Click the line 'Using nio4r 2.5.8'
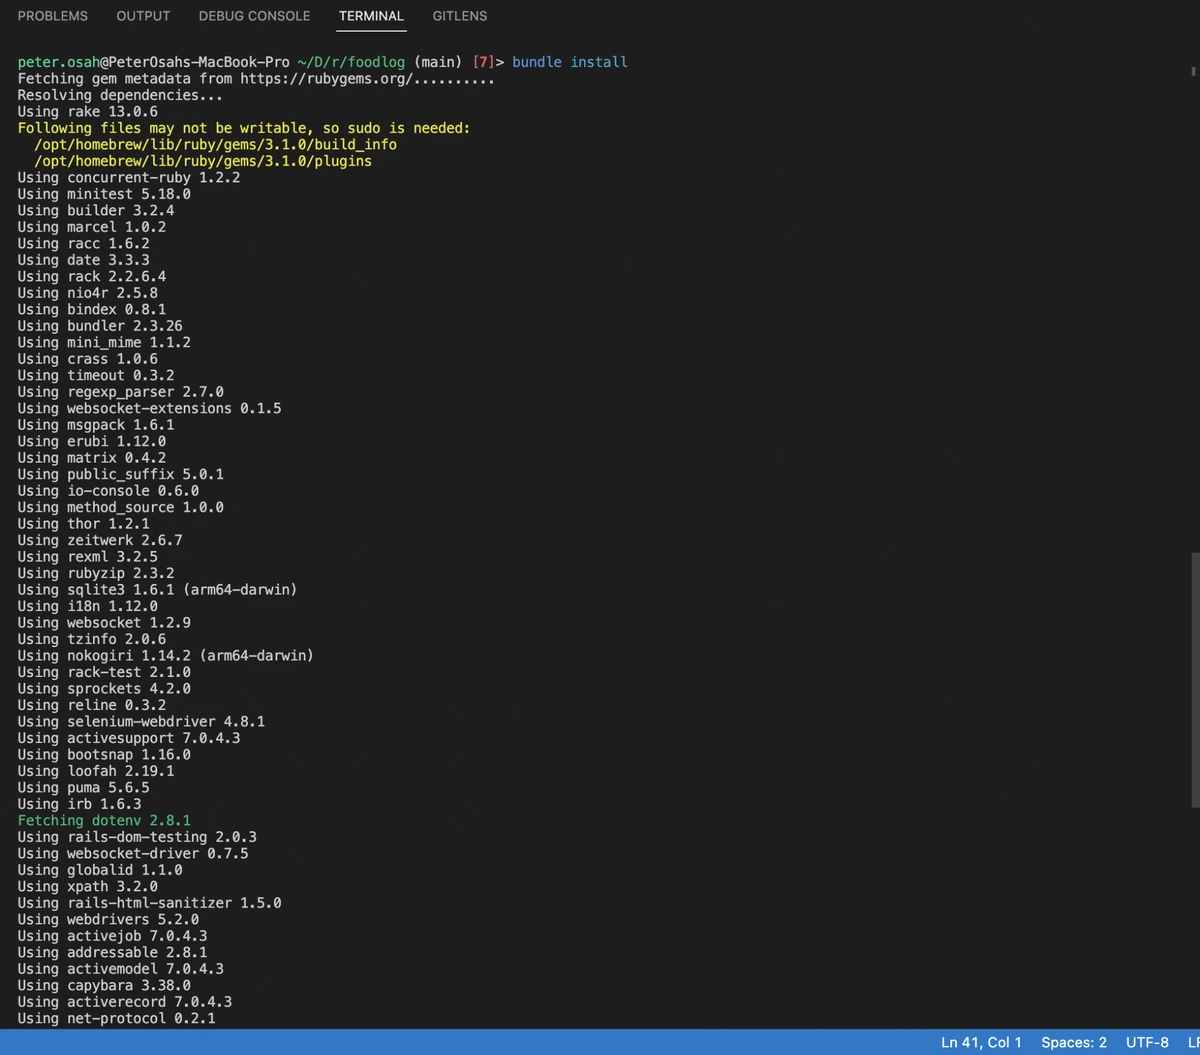 [x=87, y=293]
